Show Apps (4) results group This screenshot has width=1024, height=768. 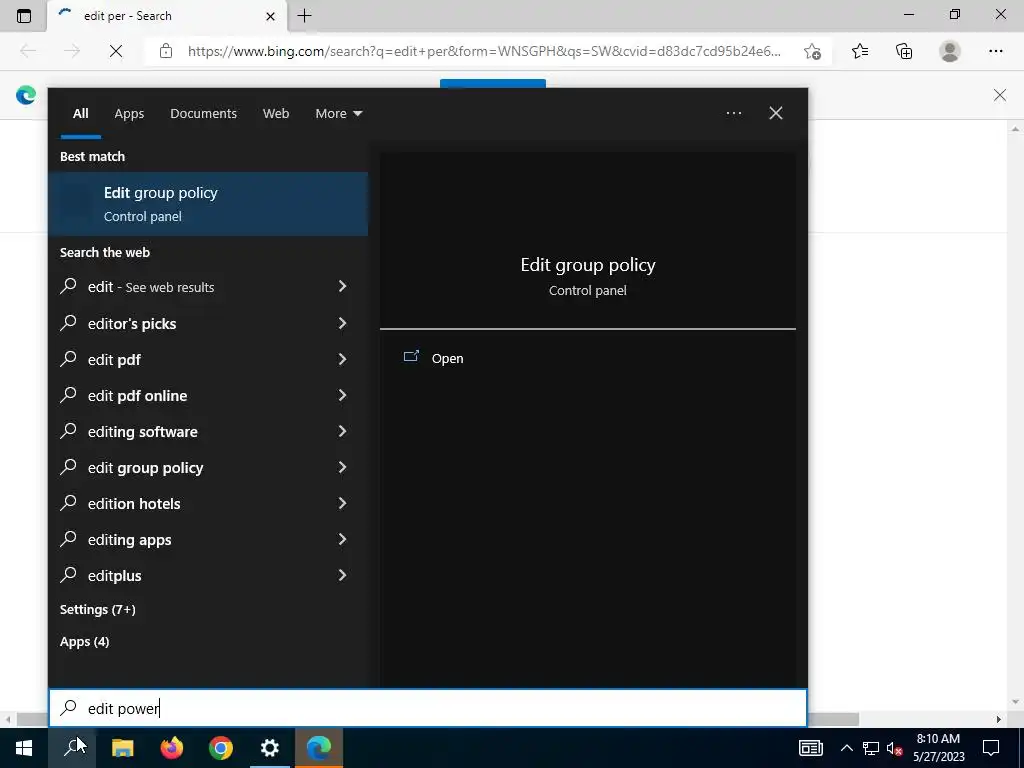click(x=84, y=641)
